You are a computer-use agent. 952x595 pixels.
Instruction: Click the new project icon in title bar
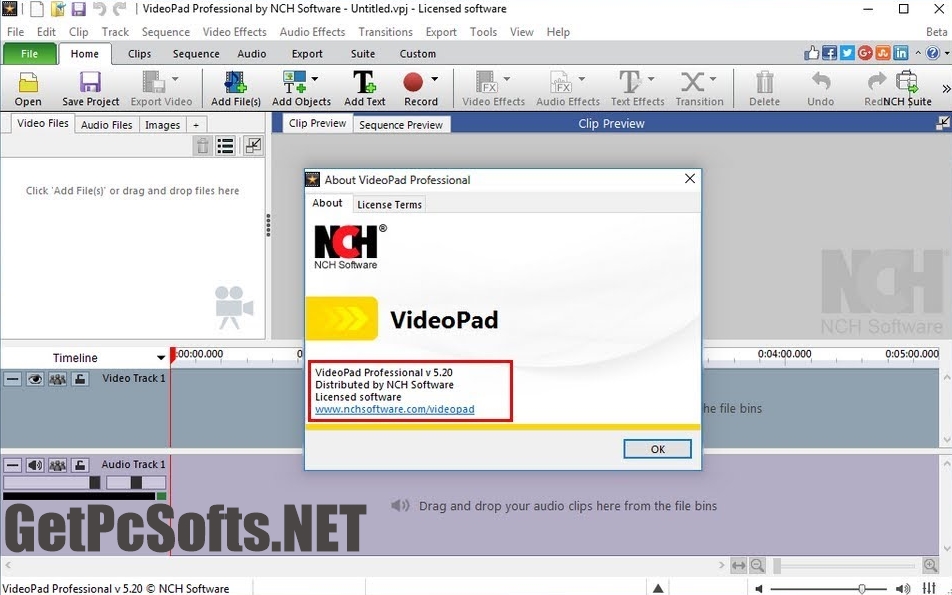click(x=38, y=9)
